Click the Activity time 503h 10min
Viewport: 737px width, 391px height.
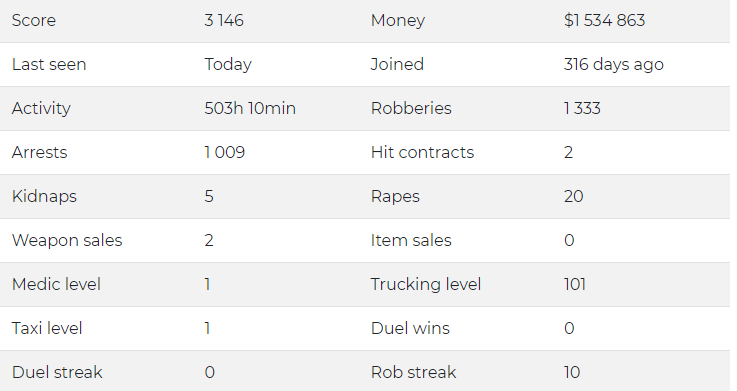(250, 109)
